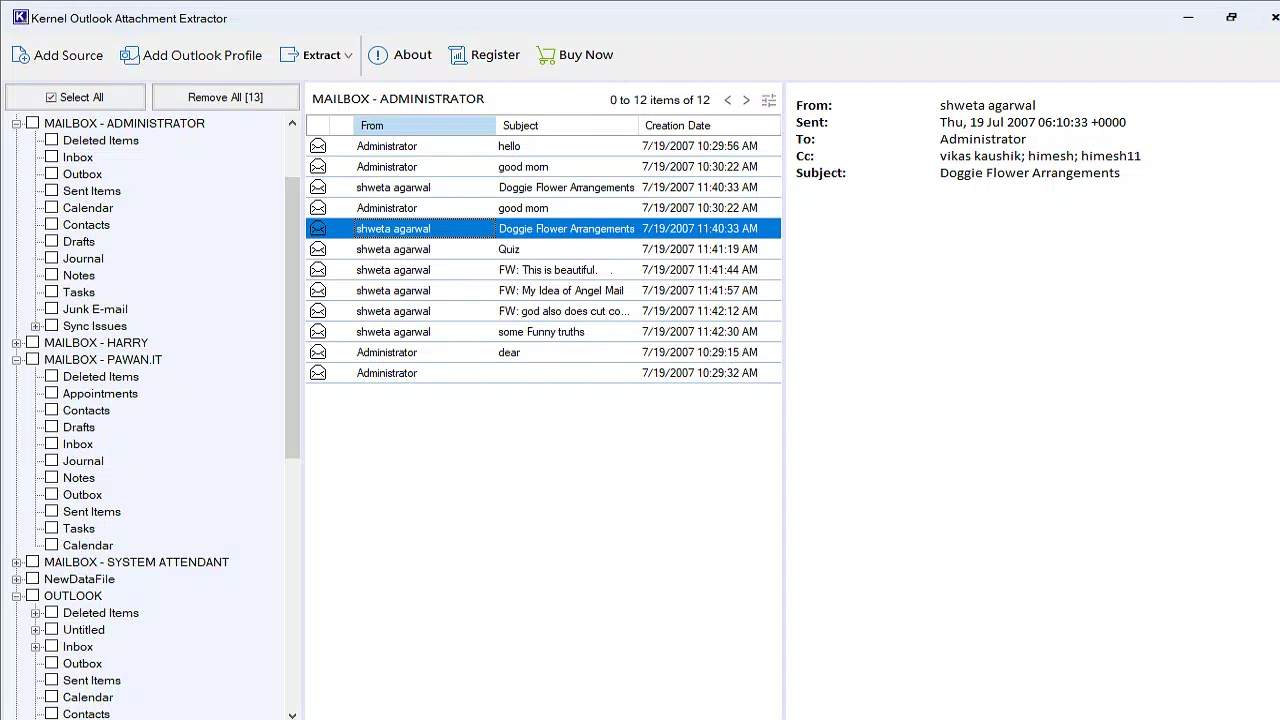Screen dimensions: 1280x720
Task: Click envelope icon of FW: My Idea of Angel Mail
Action: pyautogui.click(x=318, y=290)
